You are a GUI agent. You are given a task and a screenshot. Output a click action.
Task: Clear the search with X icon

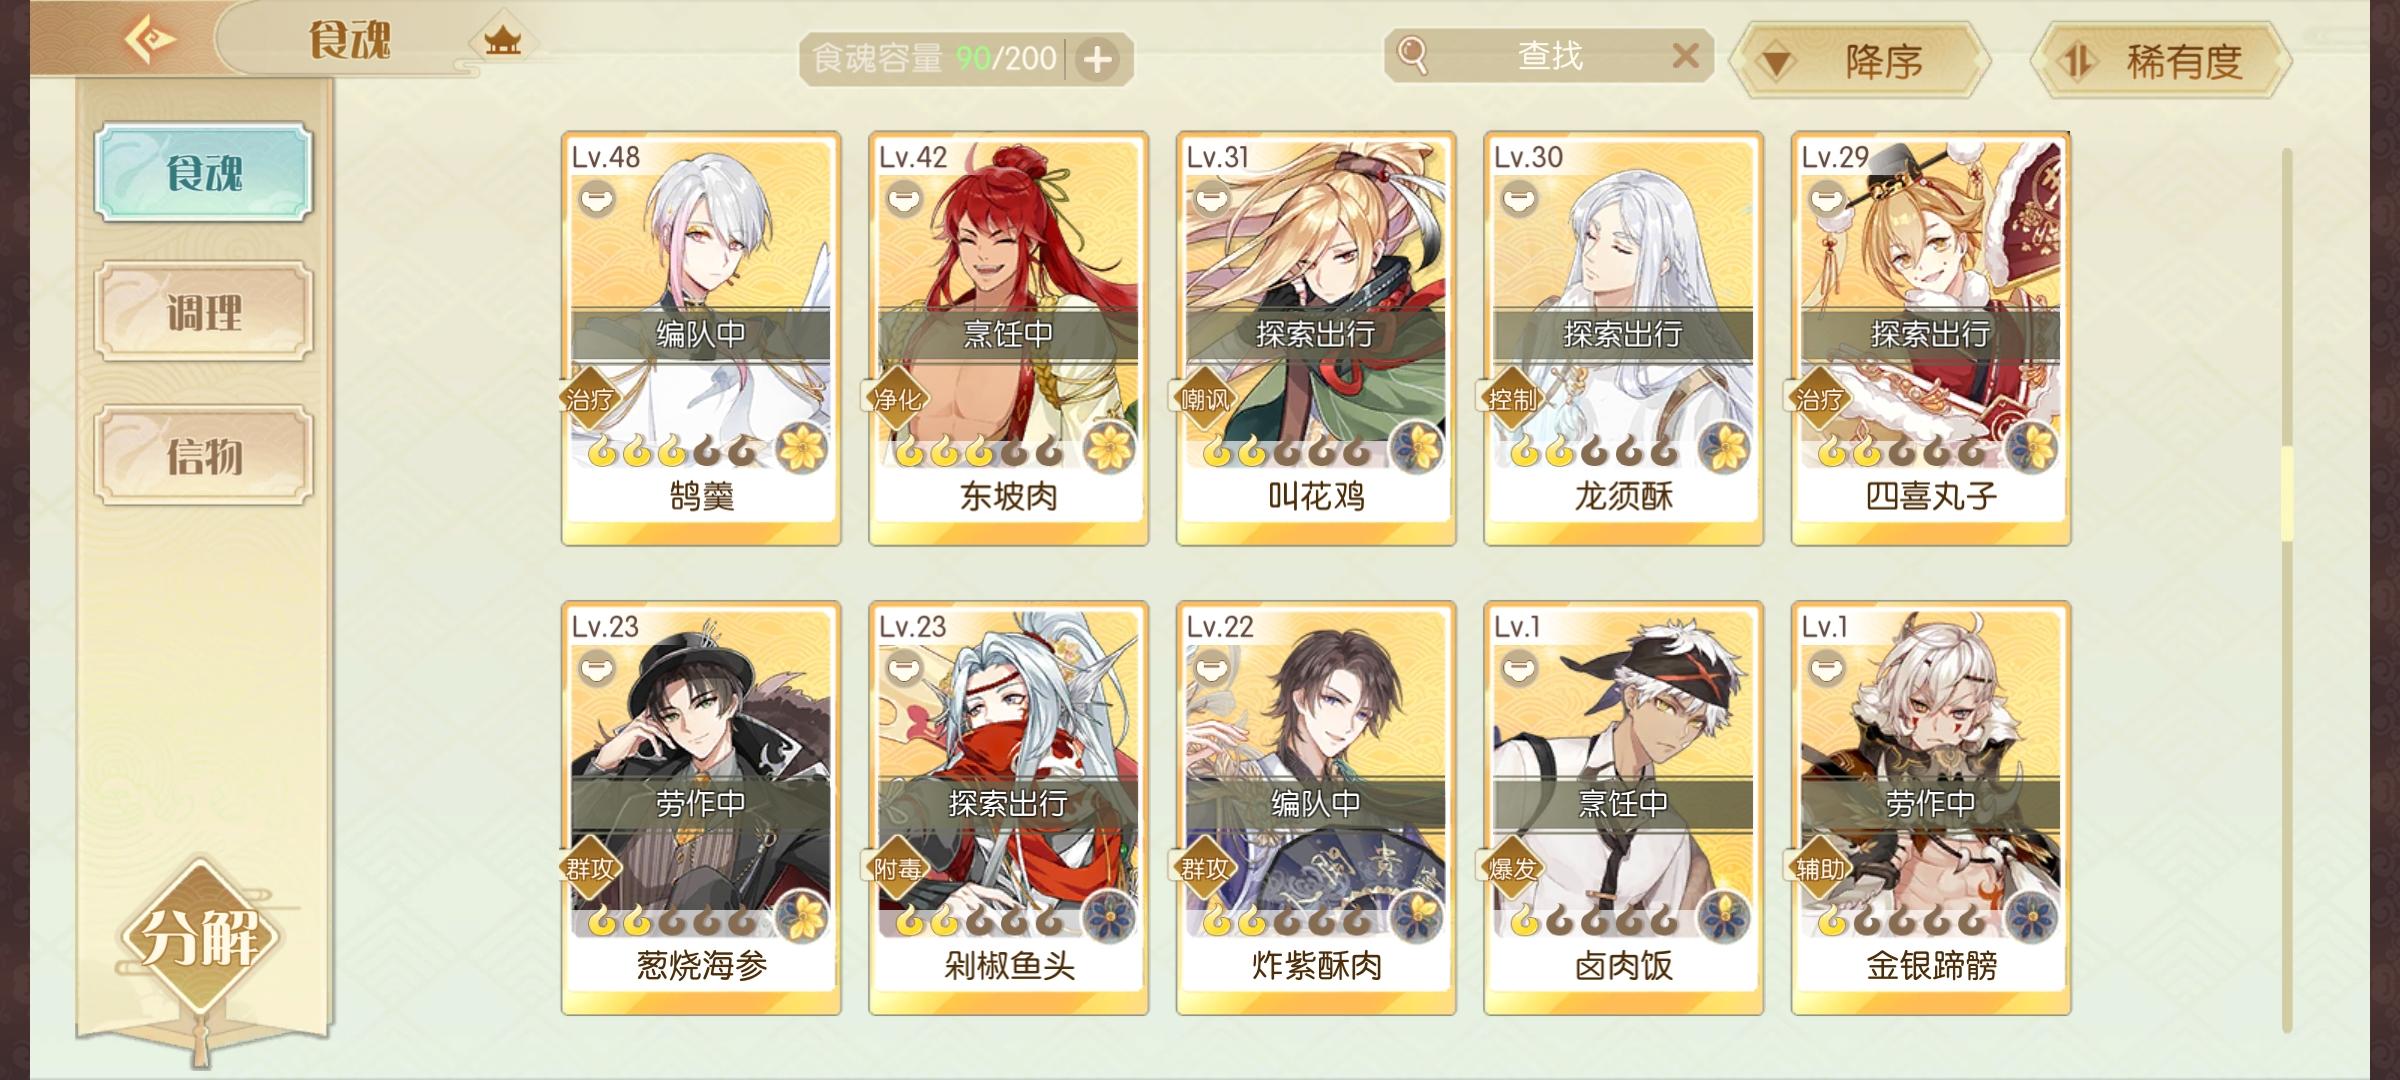(x=1685, y=55)
